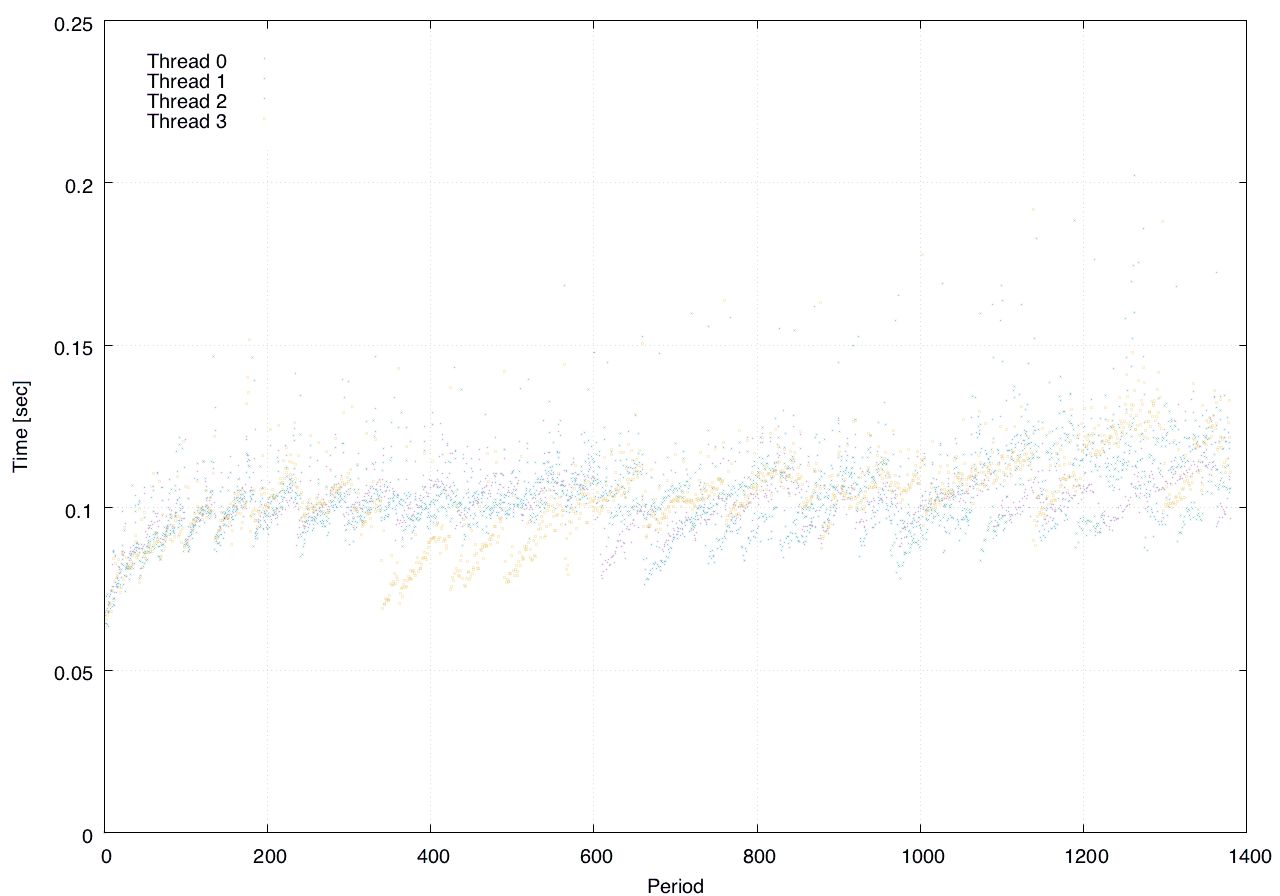Click the Period x-axis title
The height and width of the screenshot is (896, 1280).
(x=675, y=886)
